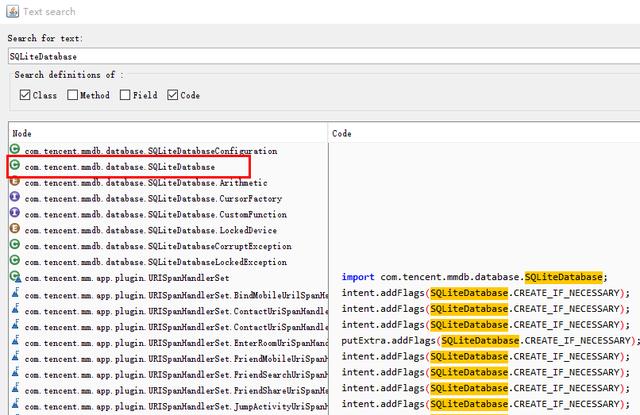Click the class icon beside SQLiteDatabaseLockedException

pyautogui.click(x=15, y=260)
